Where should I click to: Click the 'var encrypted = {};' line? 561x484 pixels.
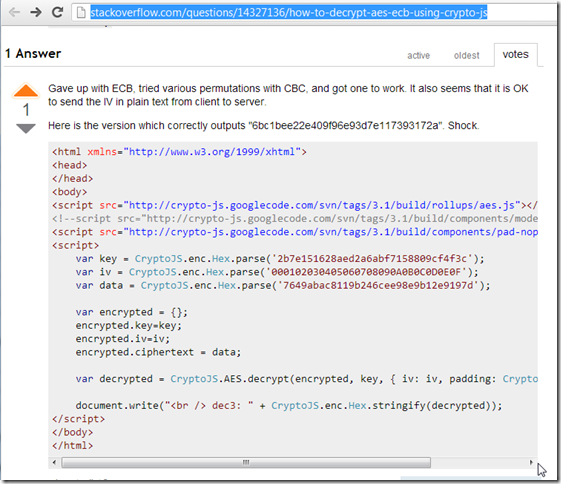[x=131, y=312]
